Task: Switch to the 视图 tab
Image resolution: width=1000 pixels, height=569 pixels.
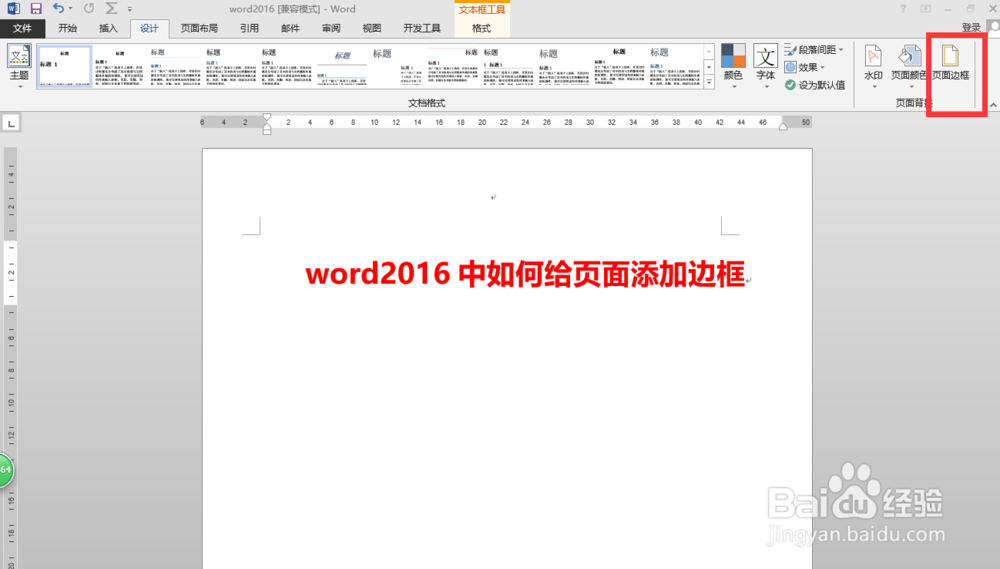Action: 372,28
